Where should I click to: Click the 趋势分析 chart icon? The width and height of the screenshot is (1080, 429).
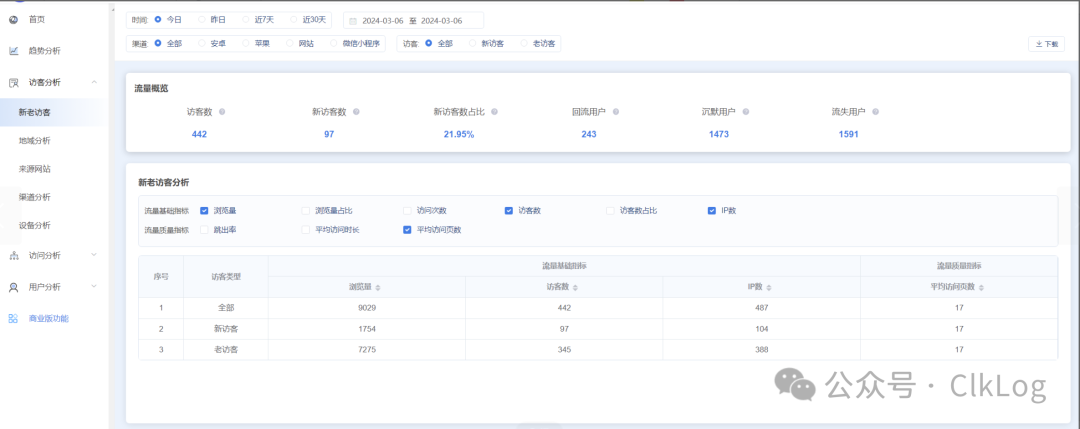pyautogui.click(x=13, y=51)
